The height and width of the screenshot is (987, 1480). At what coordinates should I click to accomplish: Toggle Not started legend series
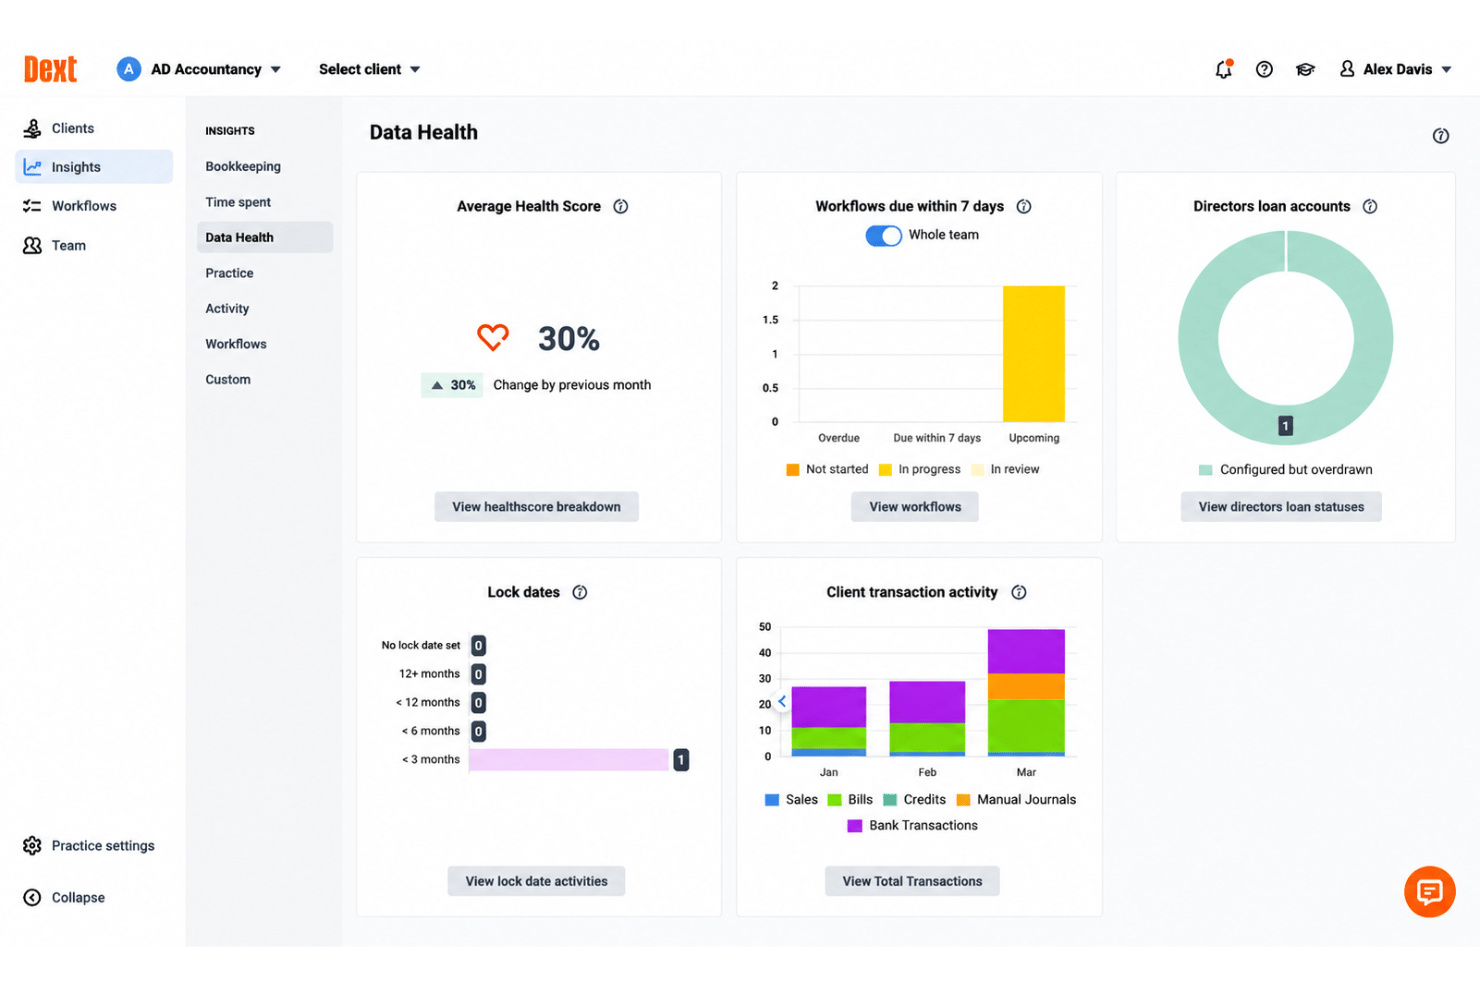pyautogui.click(x=827, y=469)
